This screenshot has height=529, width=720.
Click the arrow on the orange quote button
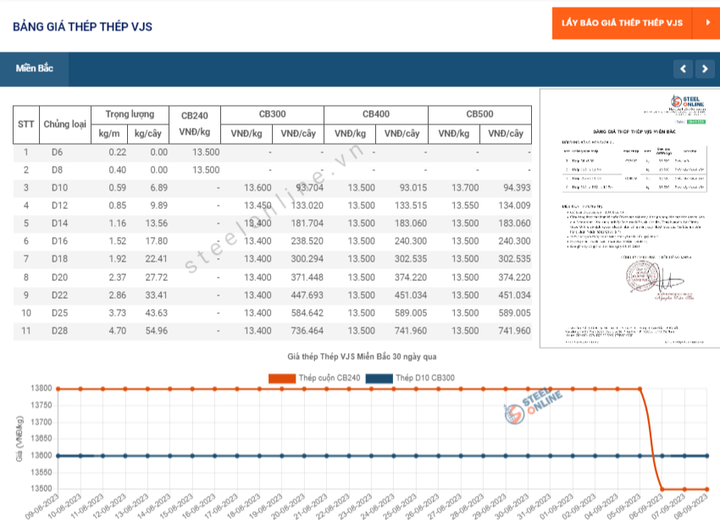coord(707,23)
